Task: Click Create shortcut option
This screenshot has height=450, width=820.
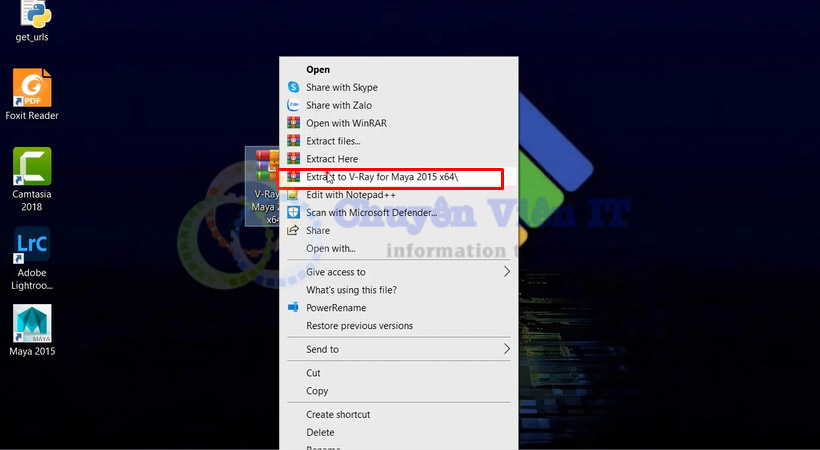Action: [x=338, y=414]
